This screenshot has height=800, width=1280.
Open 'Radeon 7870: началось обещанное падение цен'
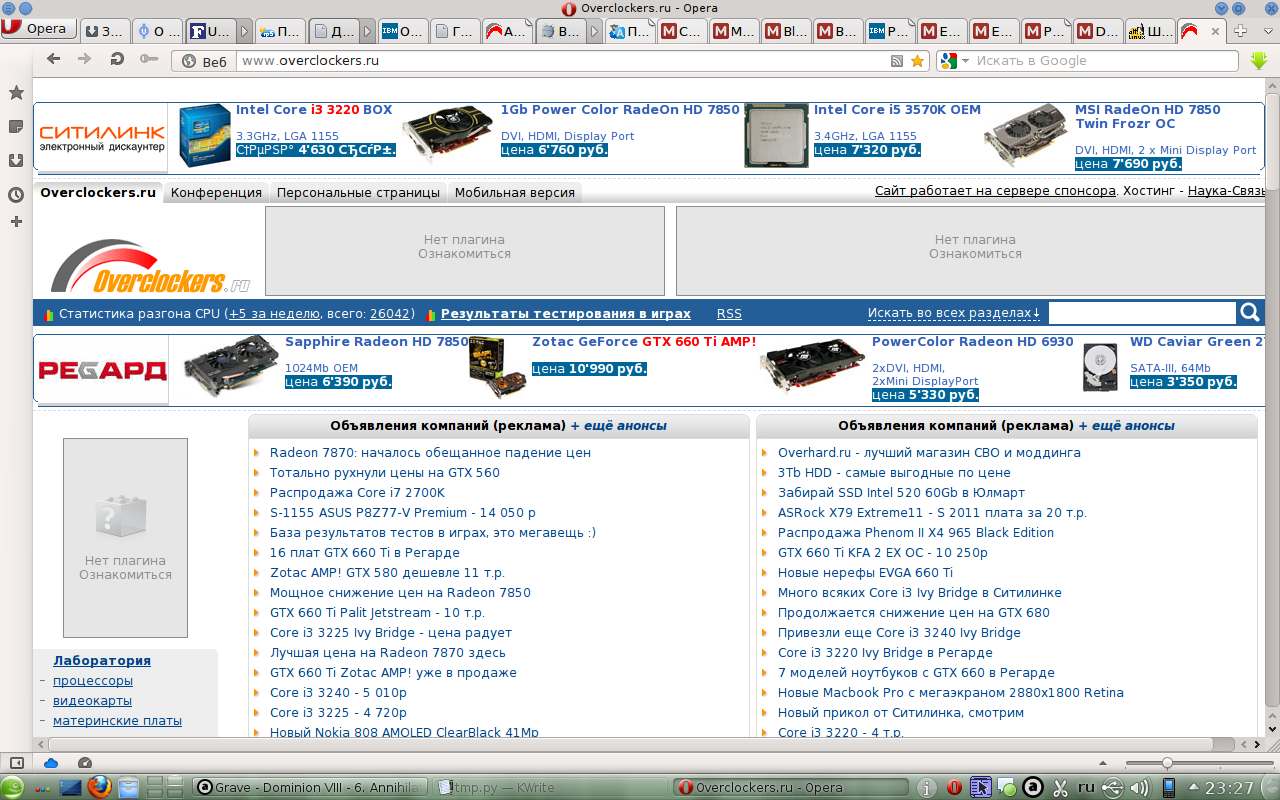click(430, 452)
